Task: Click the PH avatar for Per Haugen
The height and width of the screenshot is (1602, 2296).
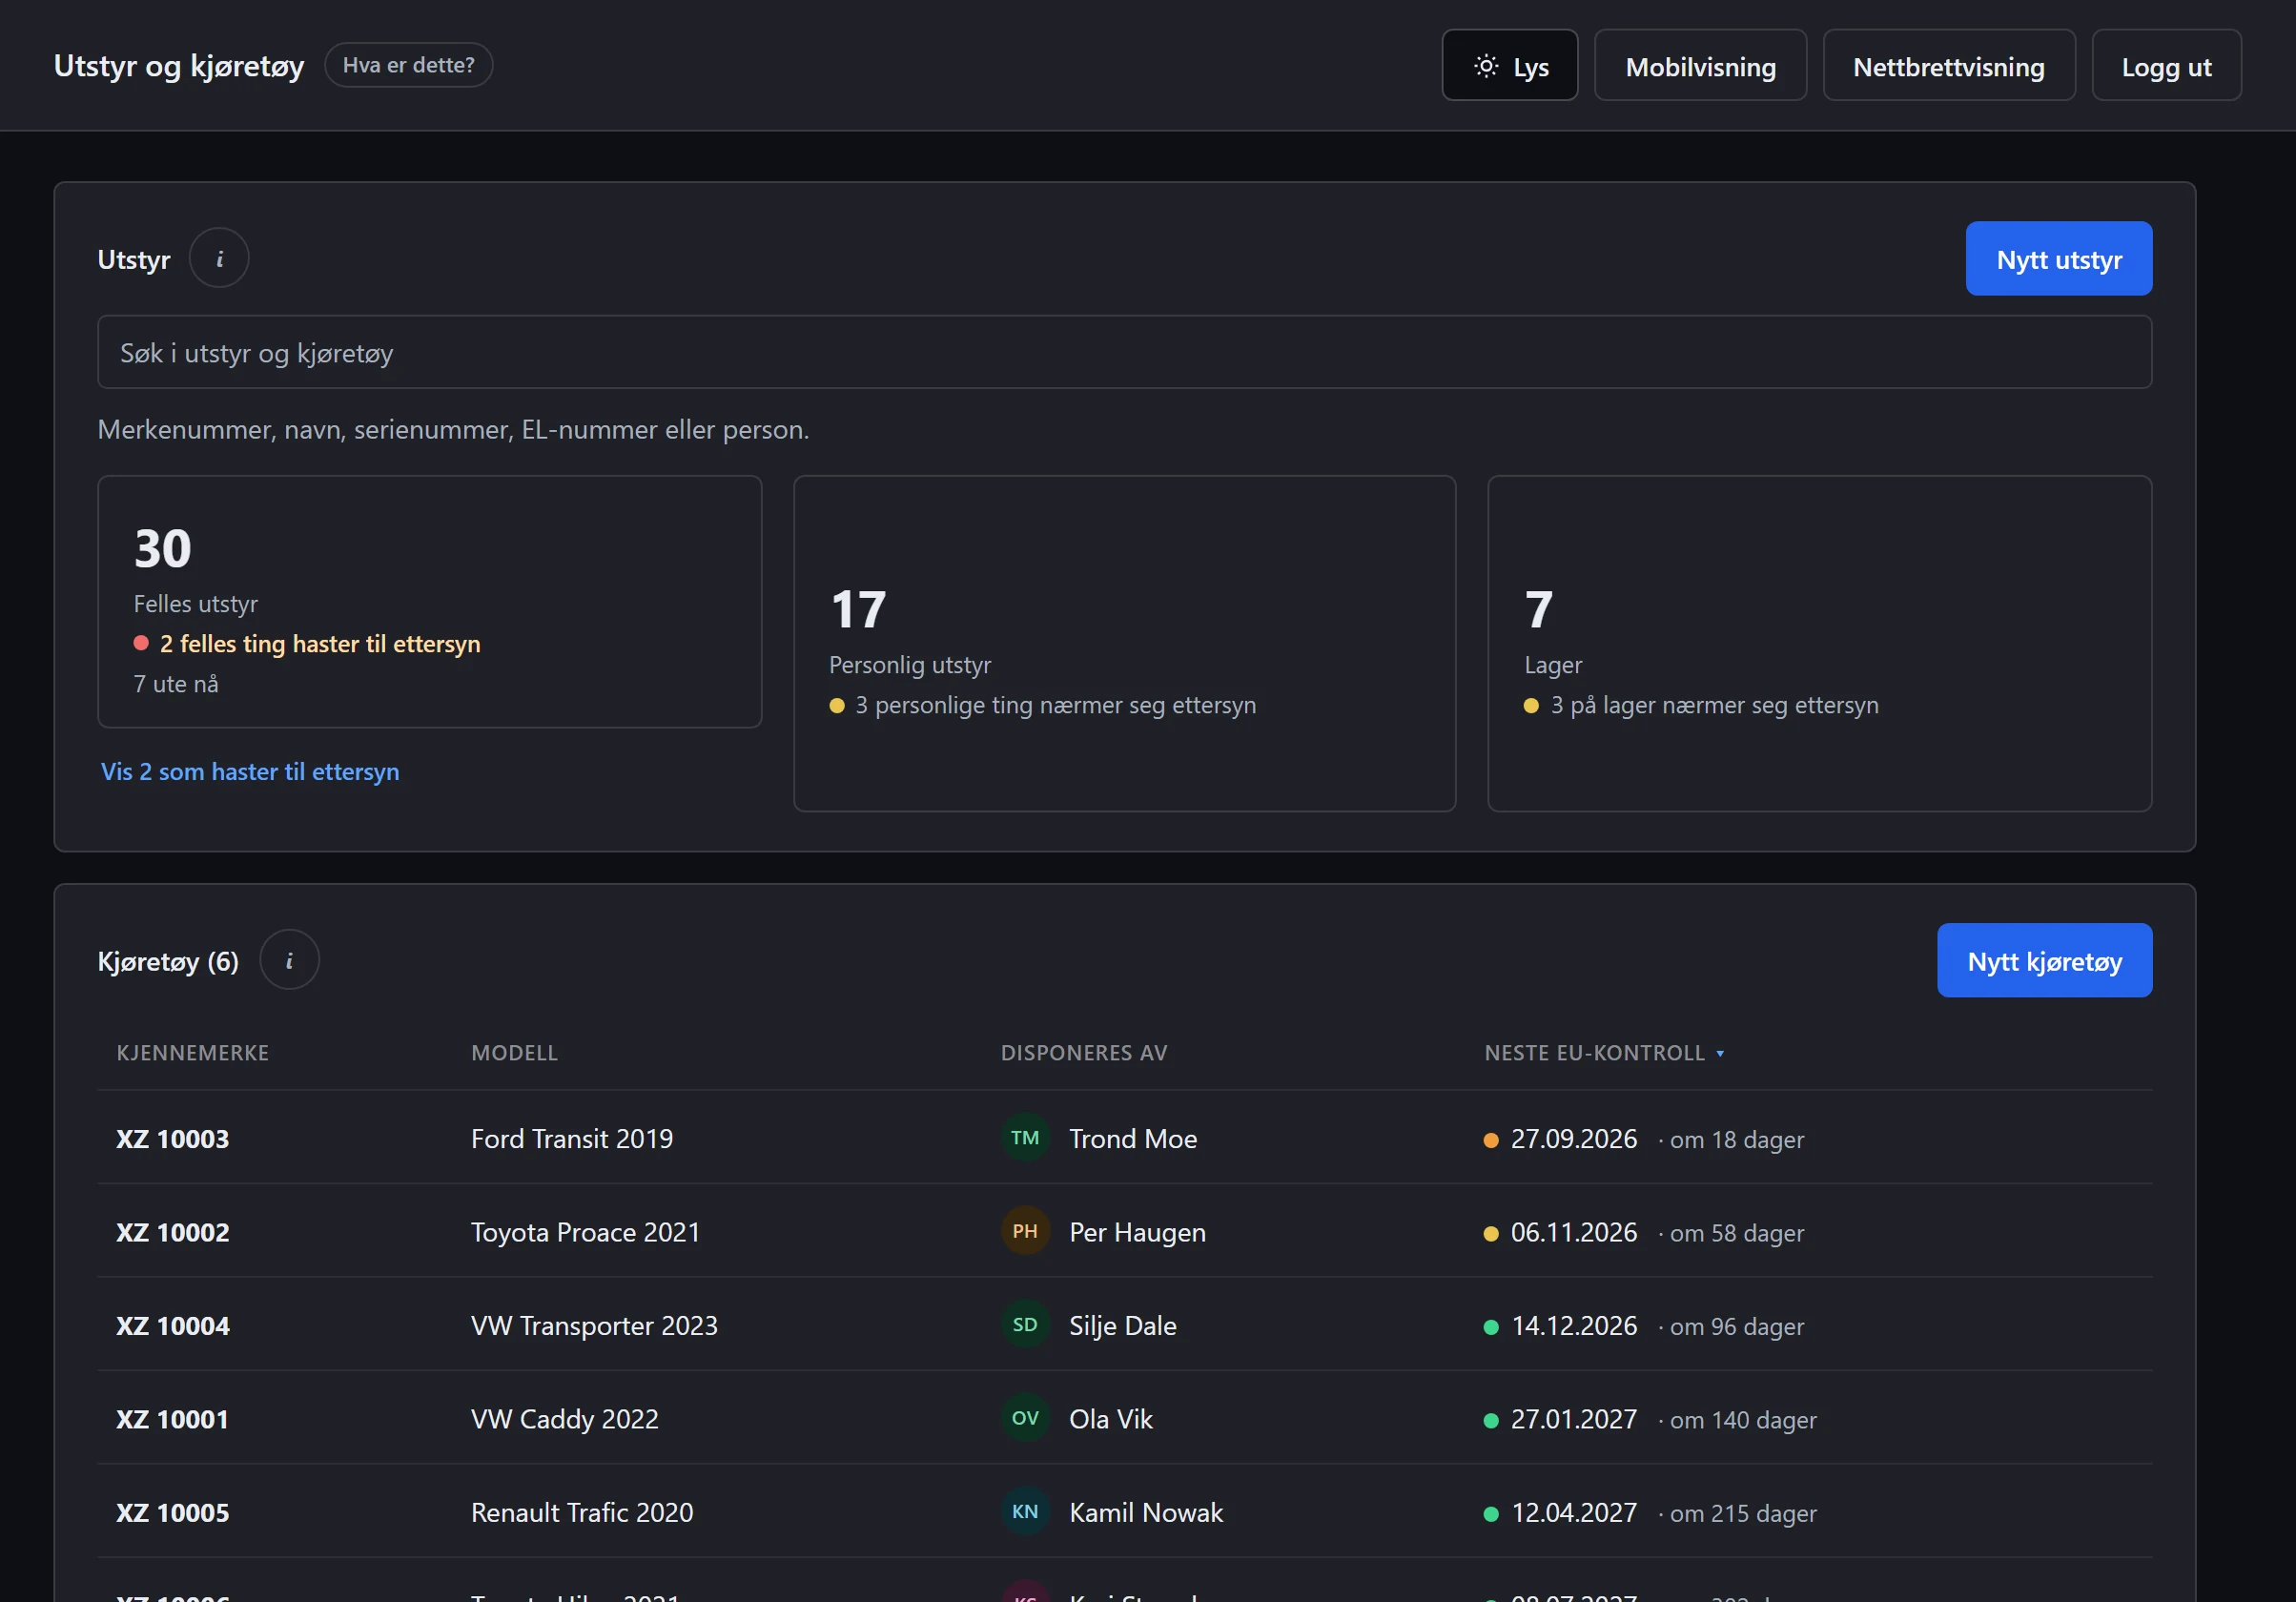Action: click(1025, 1232)
